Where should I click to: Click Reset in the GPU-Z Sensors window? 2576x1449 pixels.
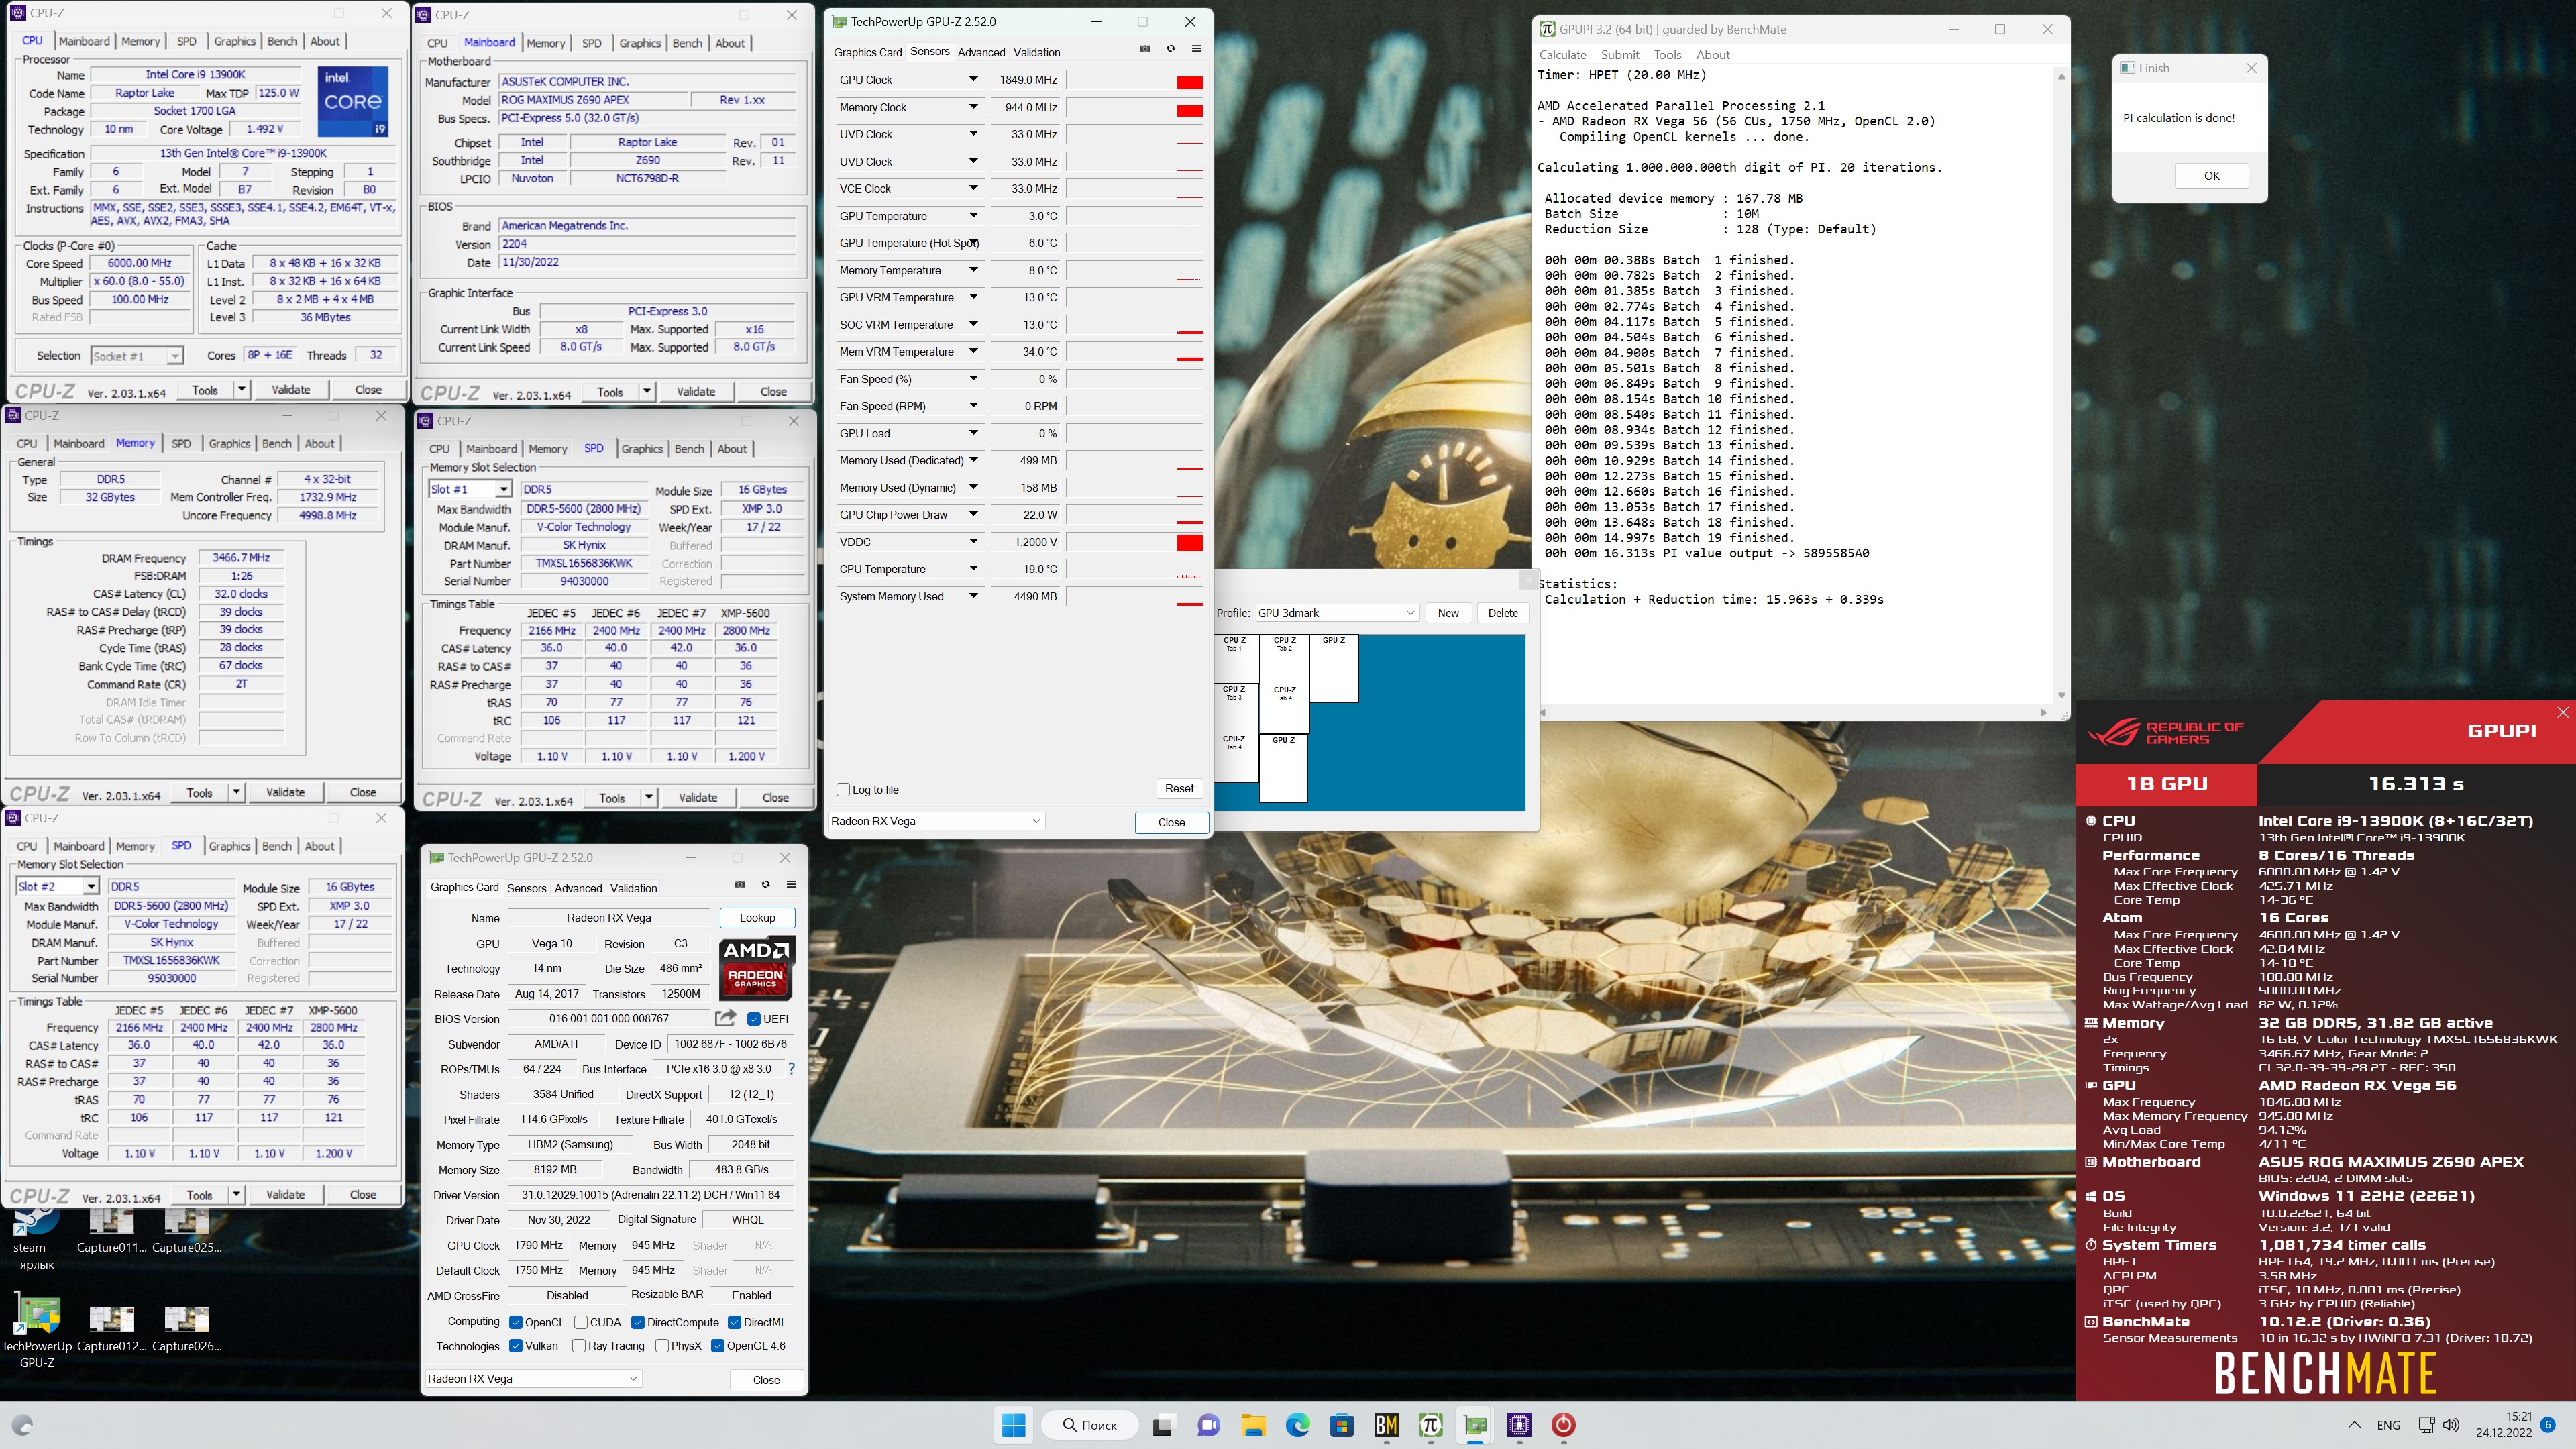[x=1179, y=788]
